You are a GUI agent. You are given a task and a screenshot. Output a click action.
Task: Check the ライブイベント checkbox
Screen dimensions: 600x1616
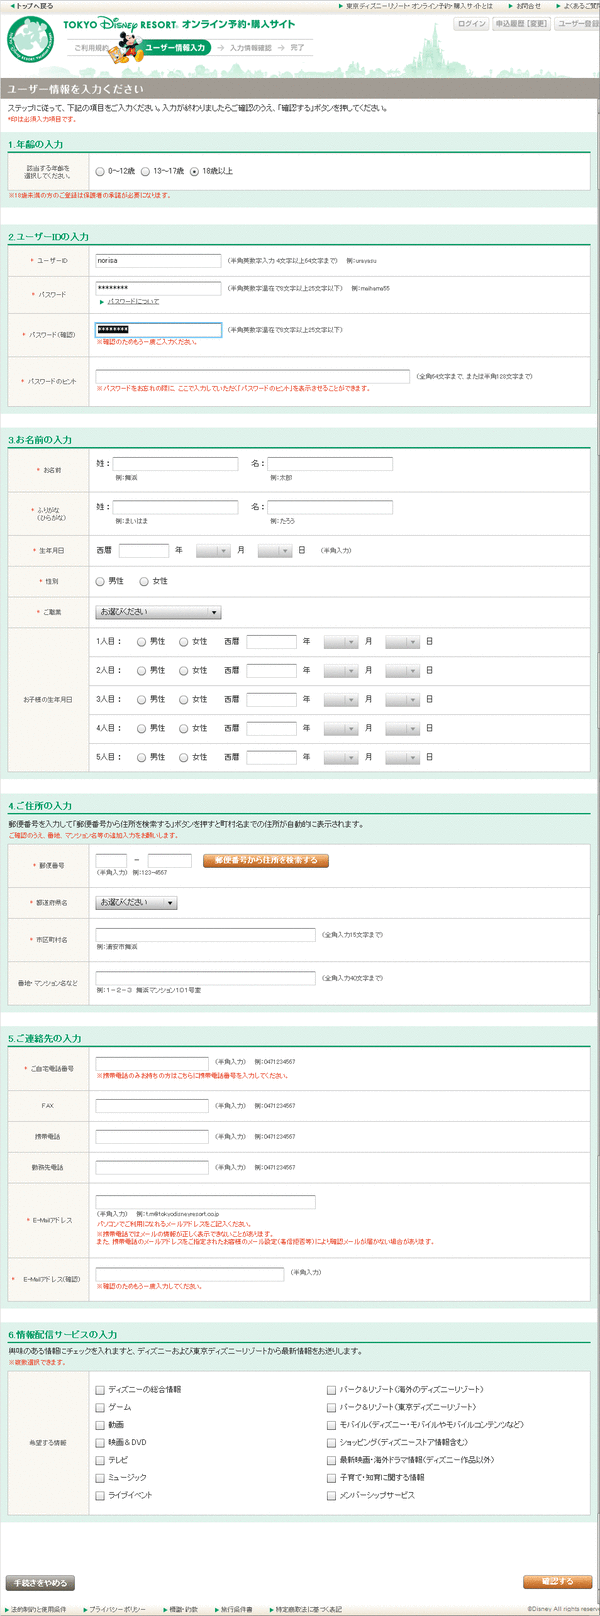[100, 1496]
